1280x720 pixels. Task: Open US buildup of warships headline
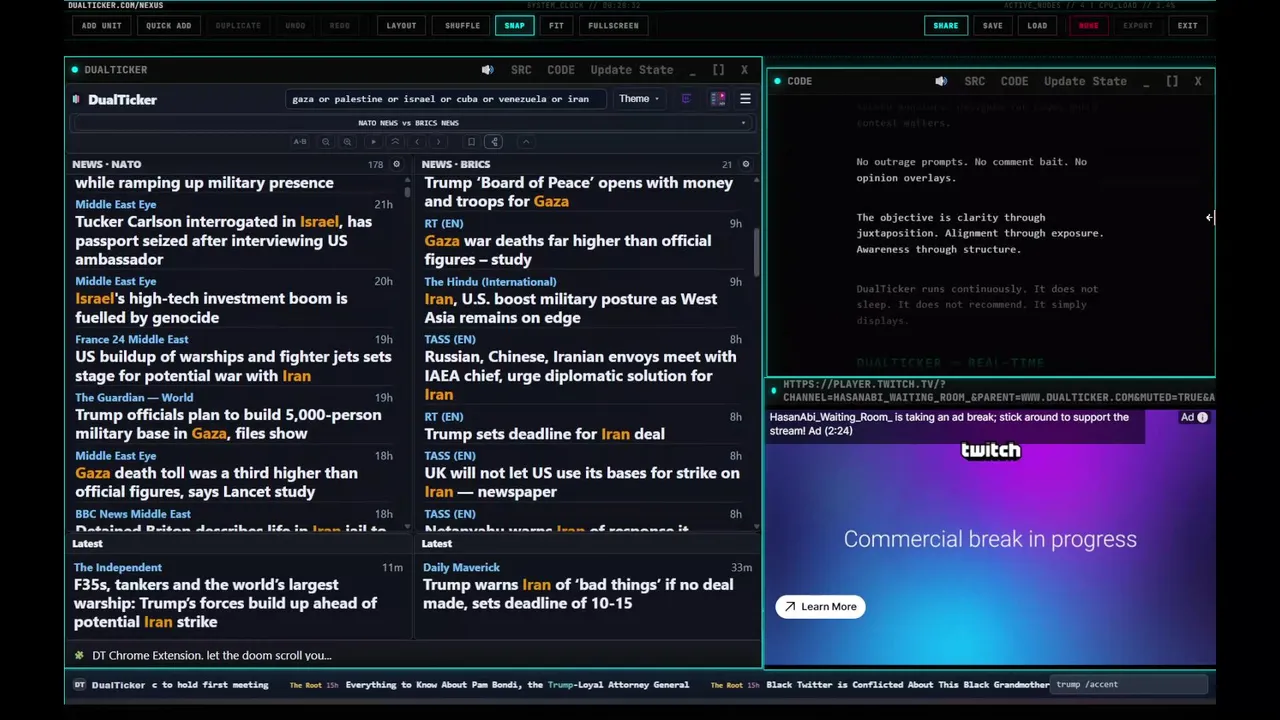(233, 366)
